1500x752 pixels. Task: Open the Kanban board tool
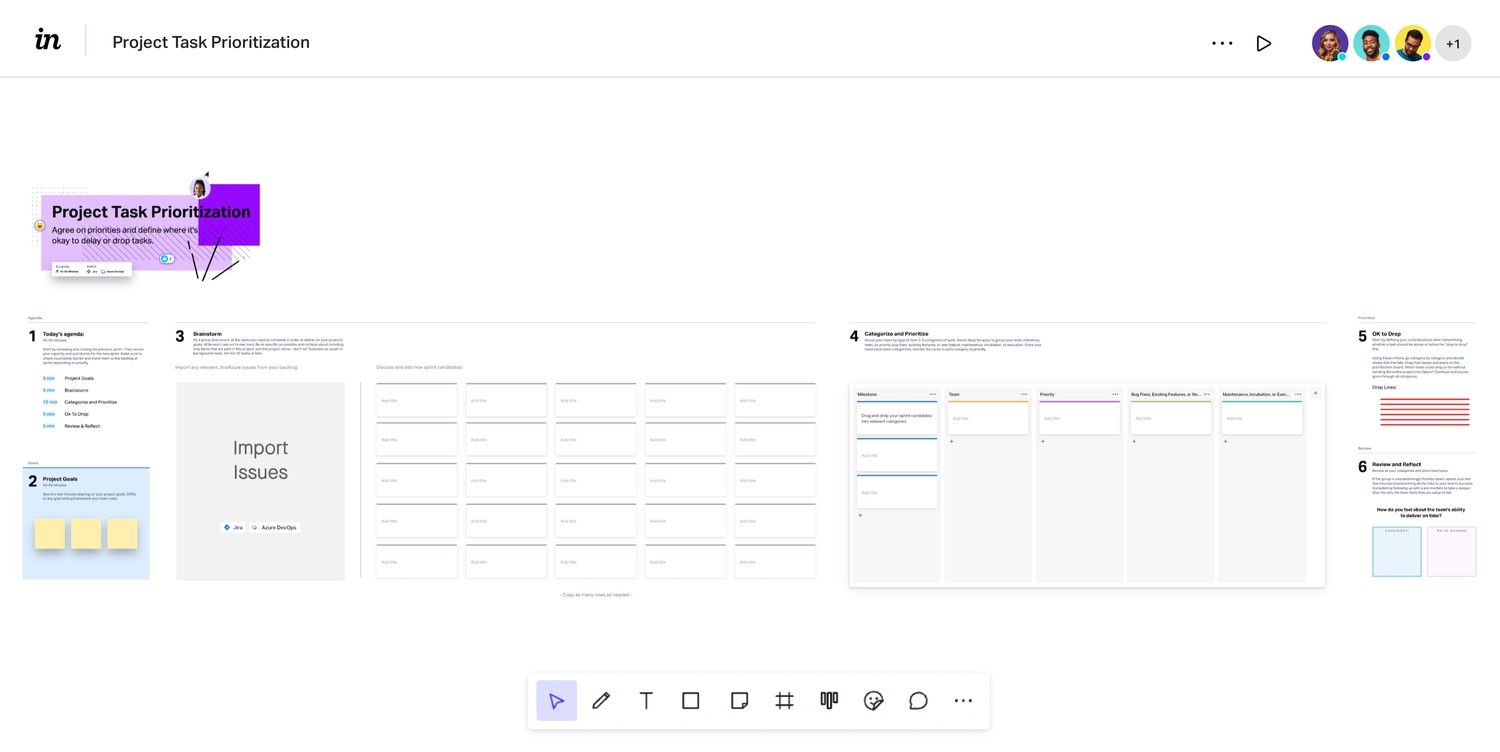[829, 701]
